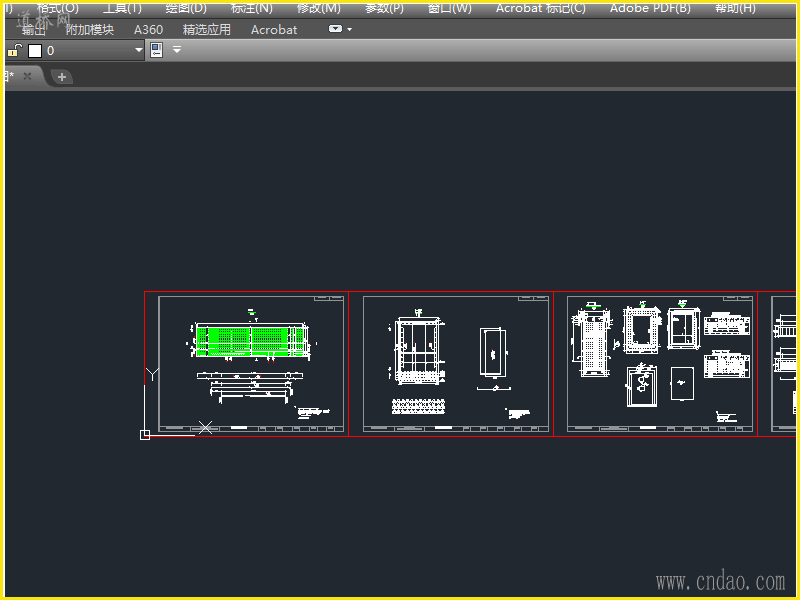Expand the ribbon display options arrow
This screenshot has height=600, width=800.
tap(349, 30)
